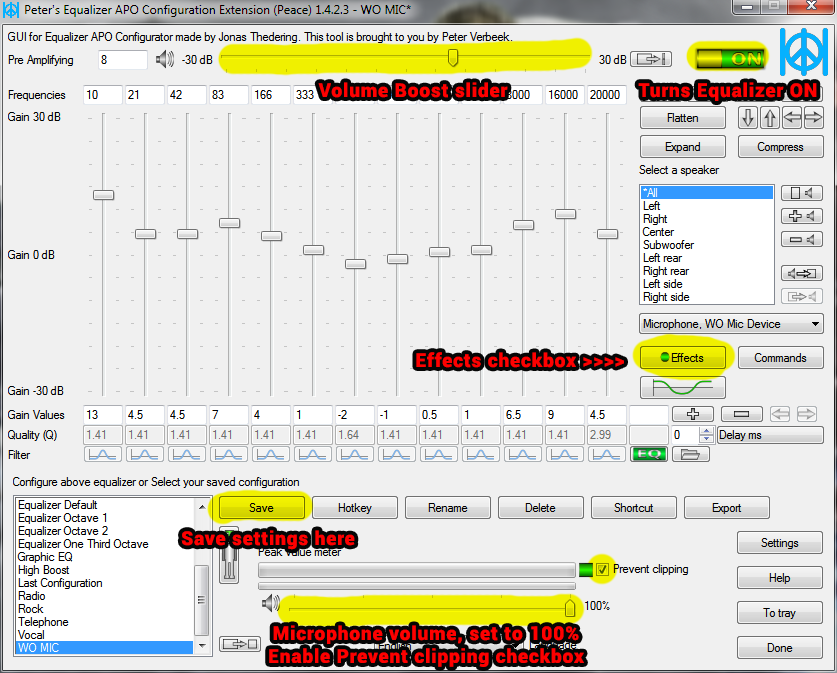Open file with the folder icon
The height and width of the screenshot is (673, 837).
pyautogui.click(x=690, y=454)
